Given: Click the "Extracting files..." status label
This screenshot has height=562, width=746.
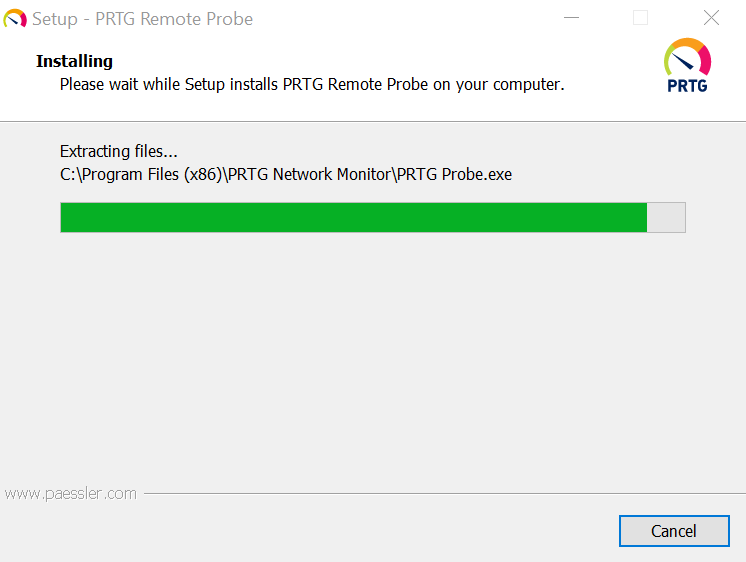Looking at the screenshot, I should [x=119, y=152].
